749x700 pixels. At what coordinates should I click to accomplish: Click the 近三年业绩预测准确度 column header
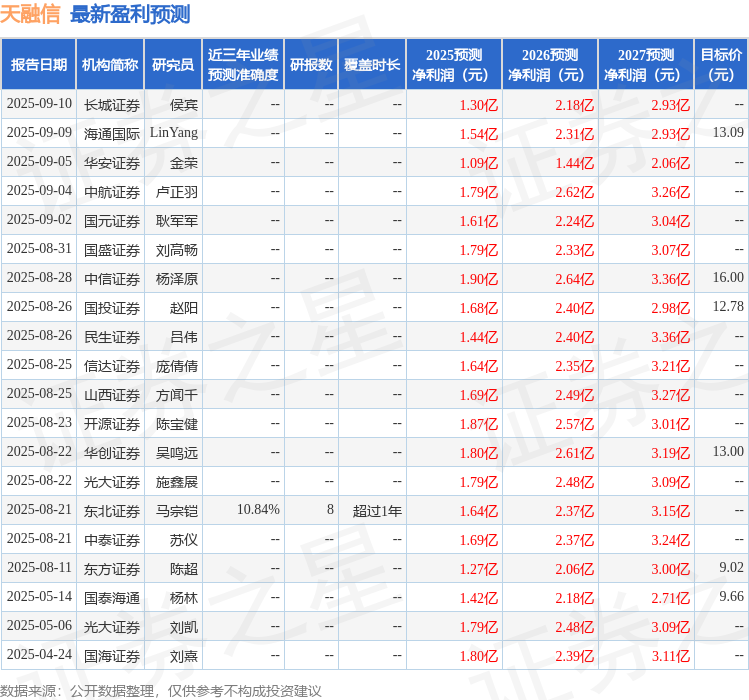click(x=243, y=65)
